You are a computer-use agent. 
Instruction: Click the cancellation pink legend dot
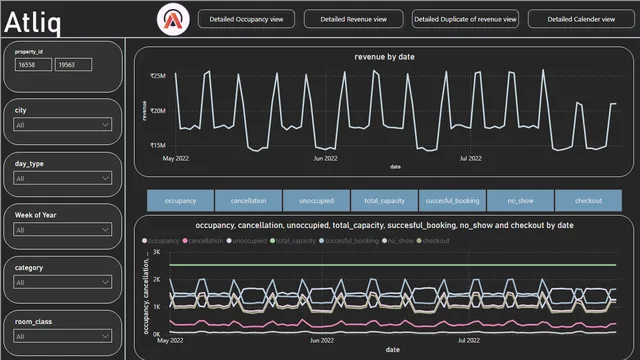click(x=185, y=241)
